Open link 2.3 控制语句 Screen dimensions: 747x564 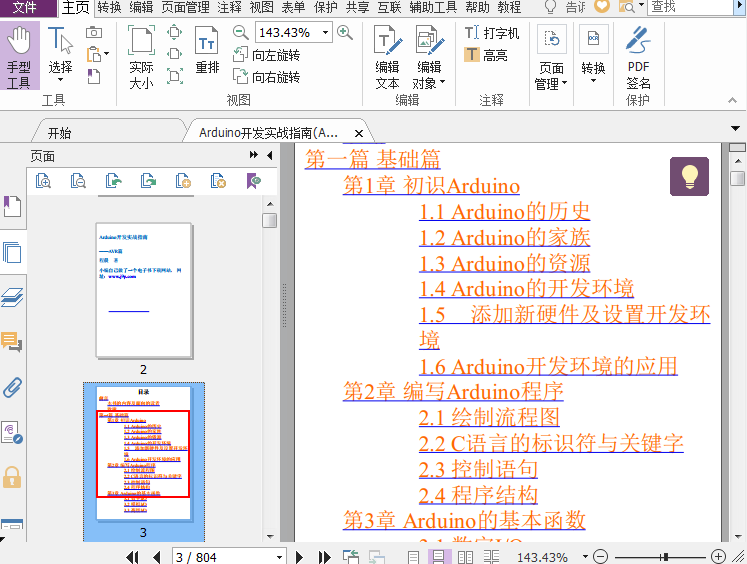pyautogui.click(x=478, y=469)
